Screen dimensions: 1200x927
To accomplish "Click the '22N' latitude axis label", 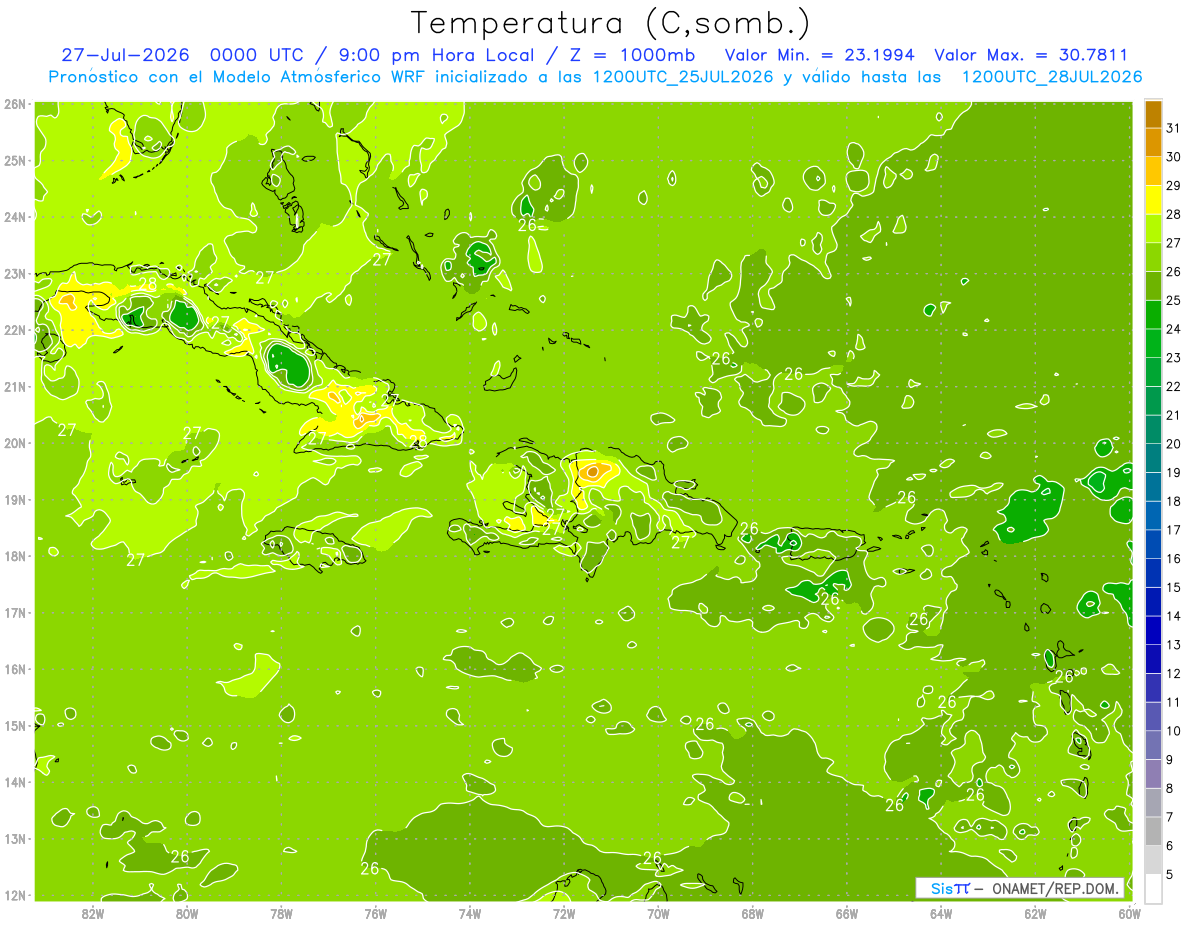I will pyautogui.click(x=15, y=330).
